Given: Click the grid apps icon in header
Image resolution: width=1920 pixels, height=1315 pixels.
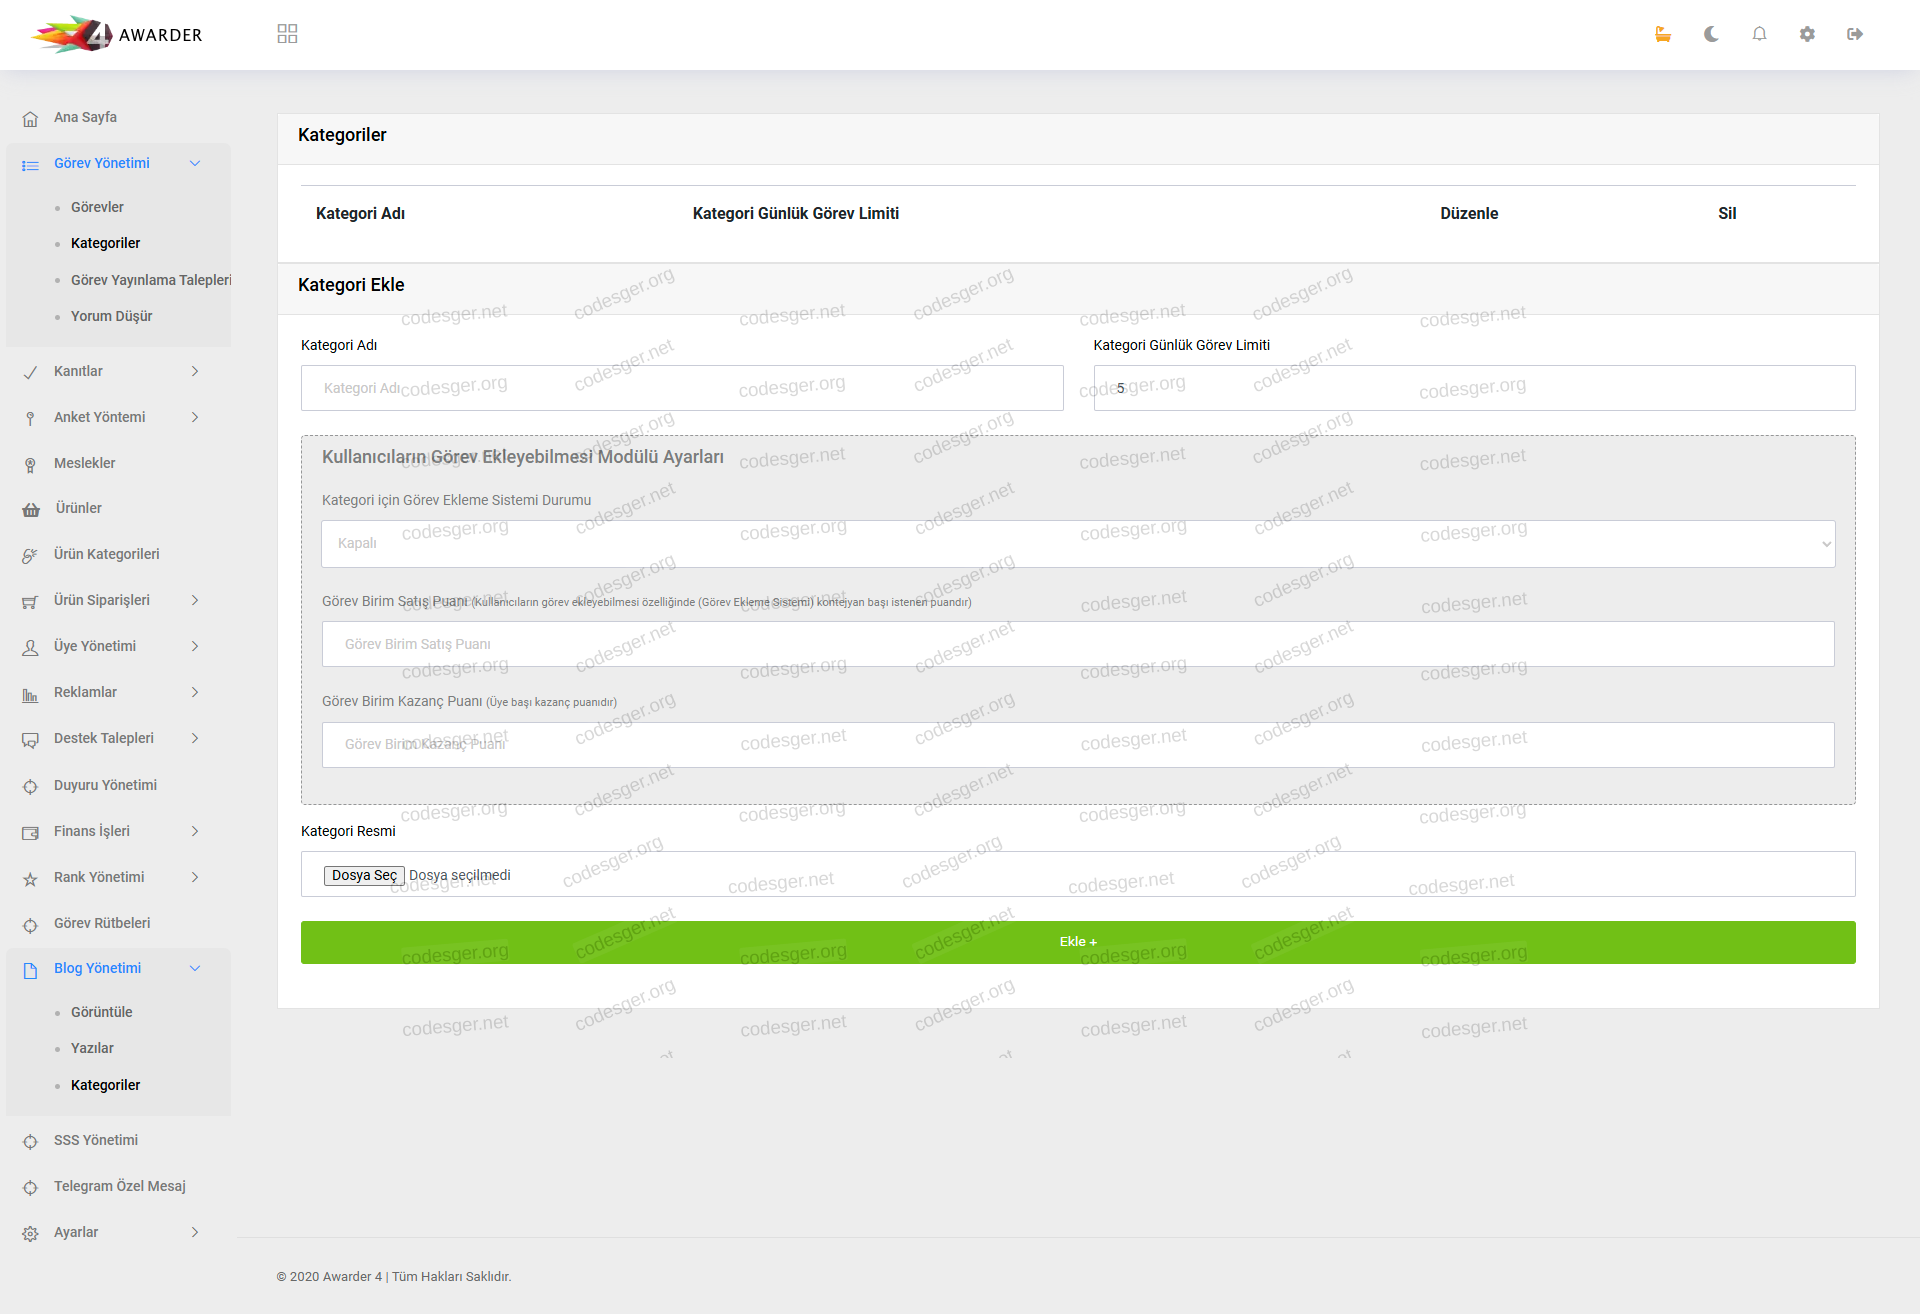Looking at the screenshot, I should 287,34.
